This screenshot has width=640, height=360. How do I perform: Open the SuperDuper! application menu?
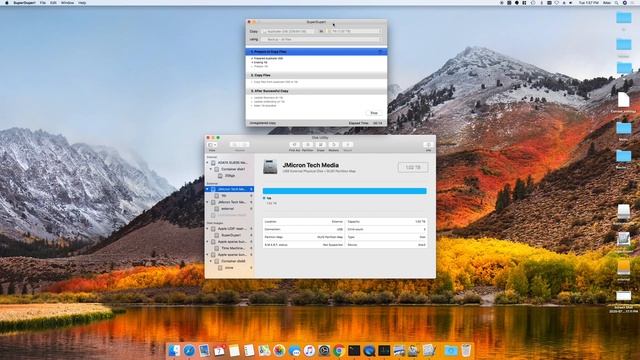[x=24, y=2]
